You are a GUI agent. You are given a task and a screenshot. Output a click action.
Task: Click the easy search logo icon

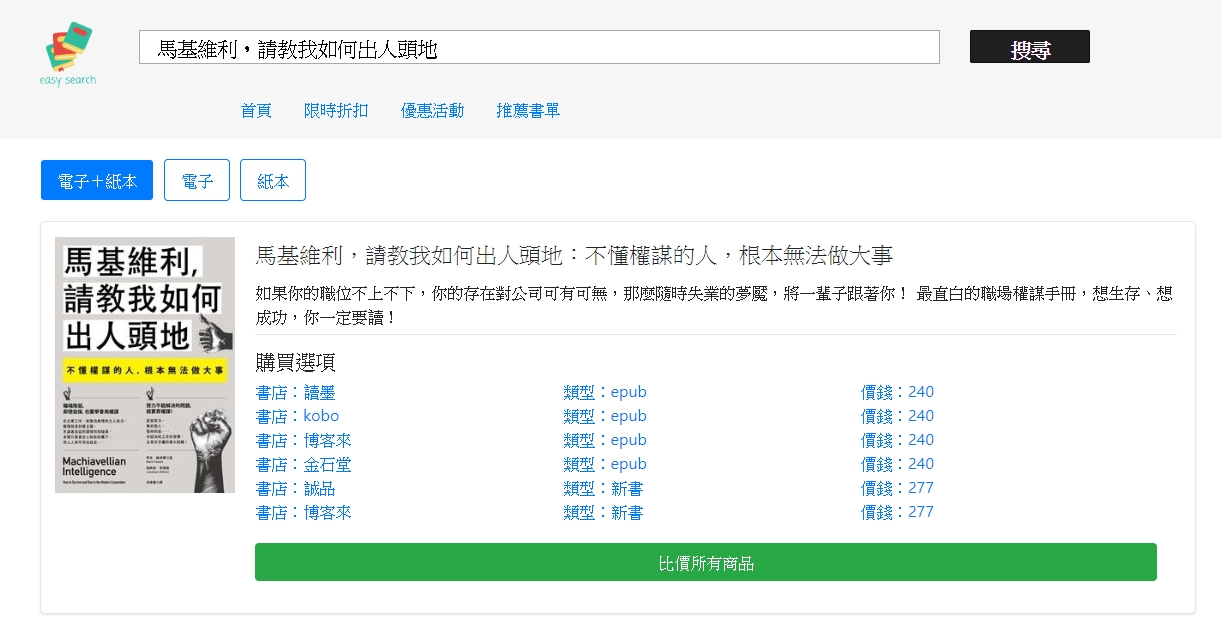[x=68, y=53]
